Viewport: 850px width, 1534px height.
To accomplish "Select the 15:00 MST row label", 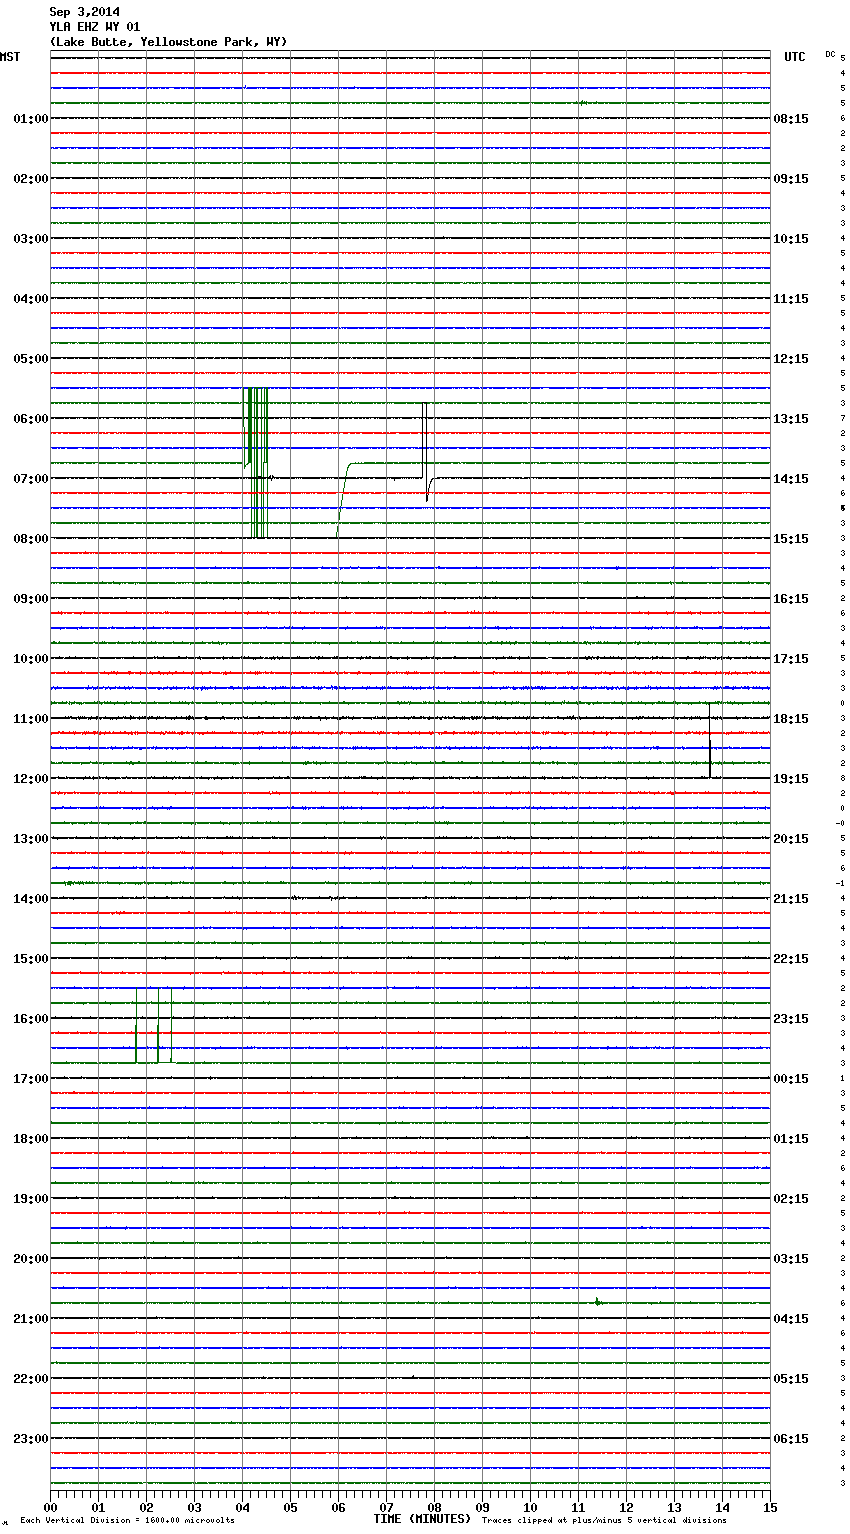I will pyautogui.click(x=31, y=959).
